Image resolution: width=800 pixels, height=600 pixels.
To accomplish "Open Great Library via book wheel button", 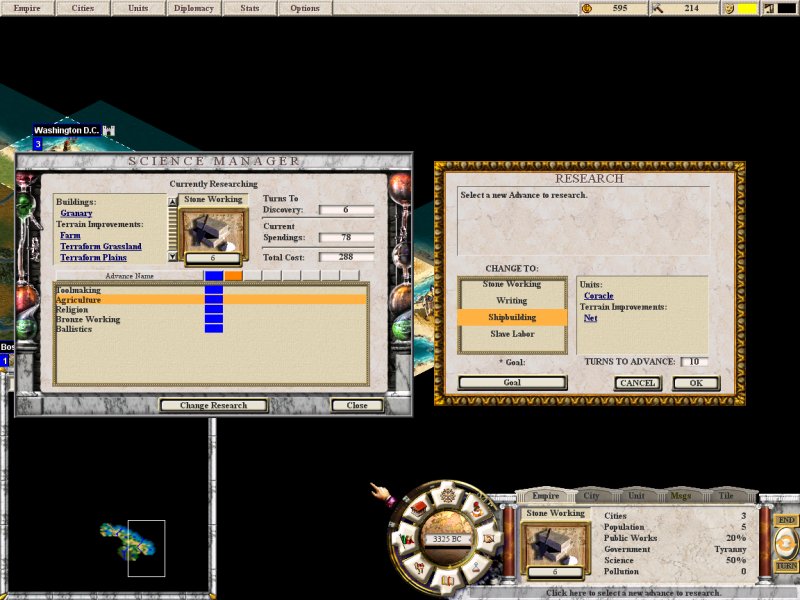I will [447, 580].
